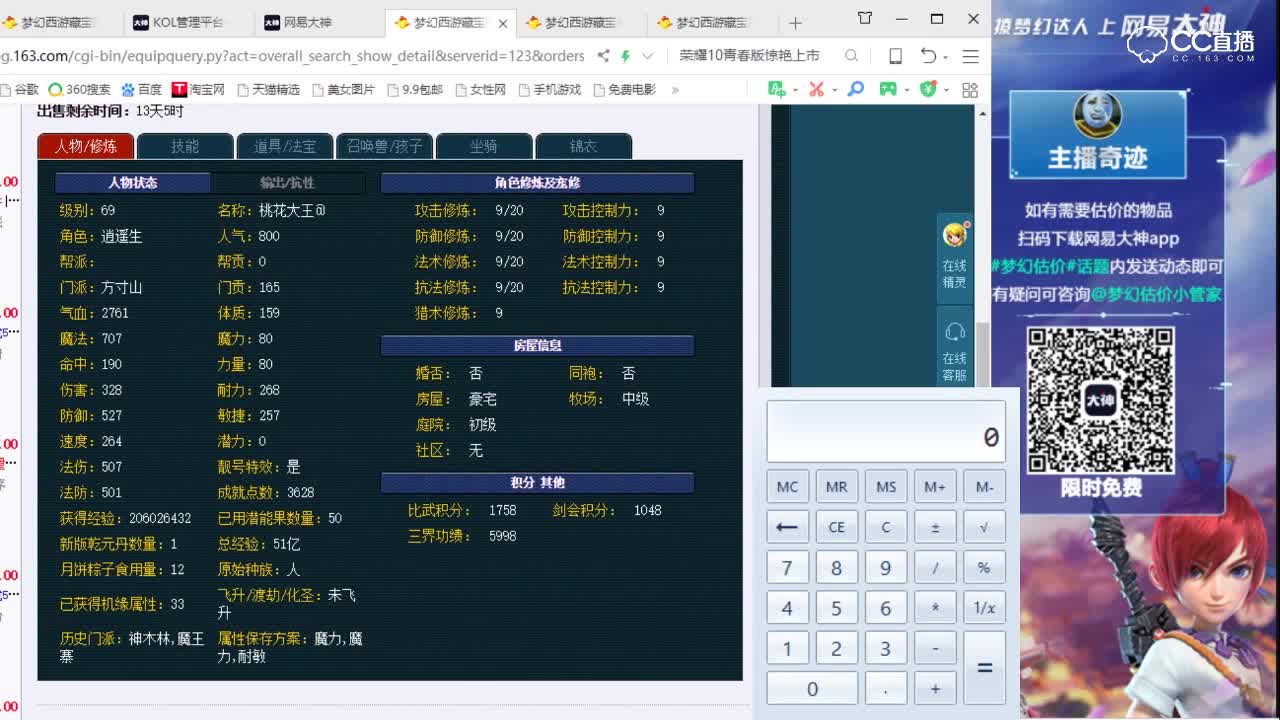Expand the address bar dropdown arrow
The width and height of the screenshot is (1280, 720).
point(647,56)
